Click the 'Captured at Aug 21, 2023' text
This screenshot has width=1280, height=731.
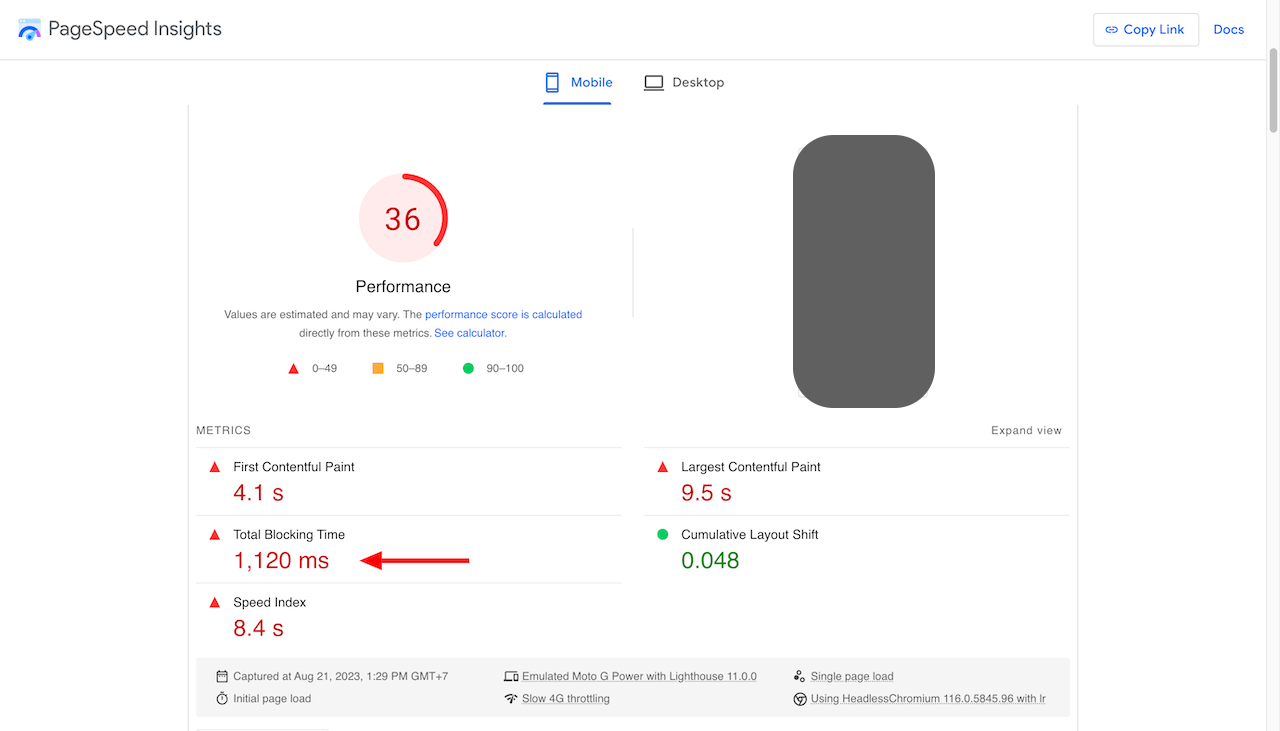(x=341, y=677)
